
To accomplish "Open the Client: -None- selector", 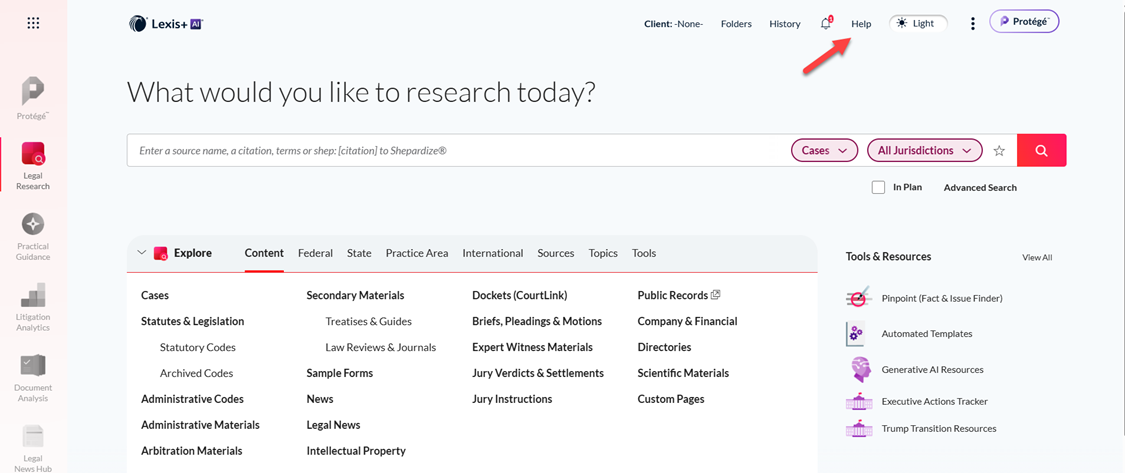I will [674, 24].
